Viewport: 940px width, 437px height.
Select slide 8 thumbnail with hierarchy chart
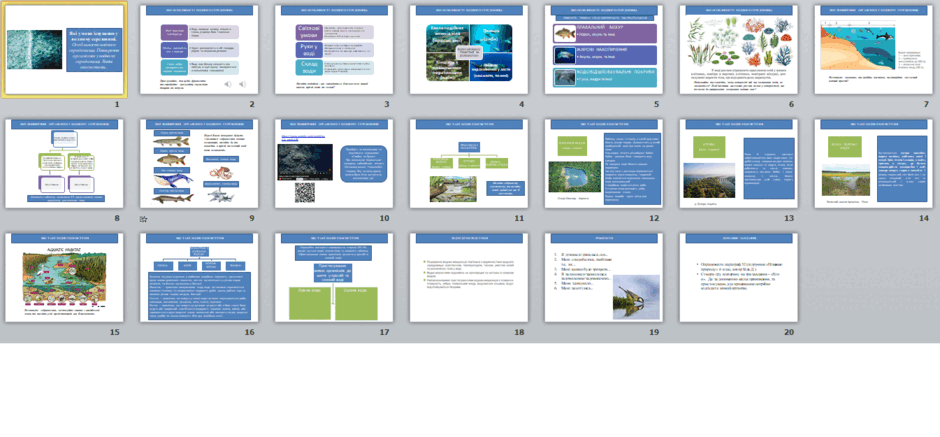click(64, 164)
